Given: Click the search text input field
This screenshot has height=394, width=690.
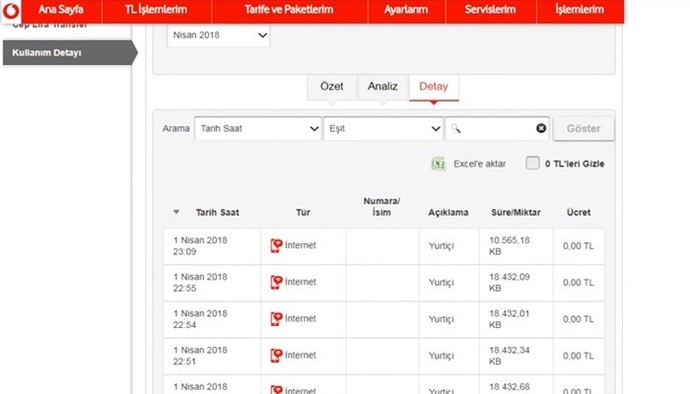Looking at the screenshot, I should (x=497, y=129).
